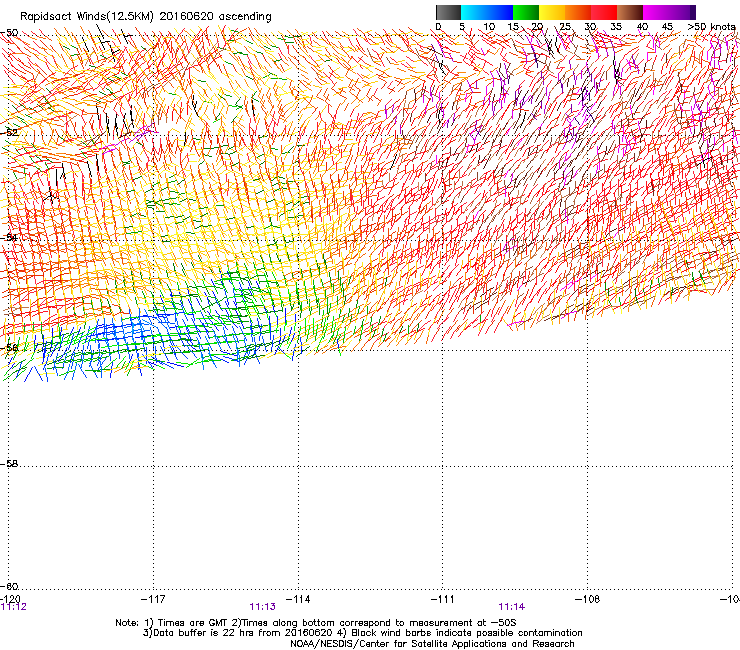Click the purple 11:12 time marker
740x650 pixels.
pyautogui.click(x=13, y=607)
